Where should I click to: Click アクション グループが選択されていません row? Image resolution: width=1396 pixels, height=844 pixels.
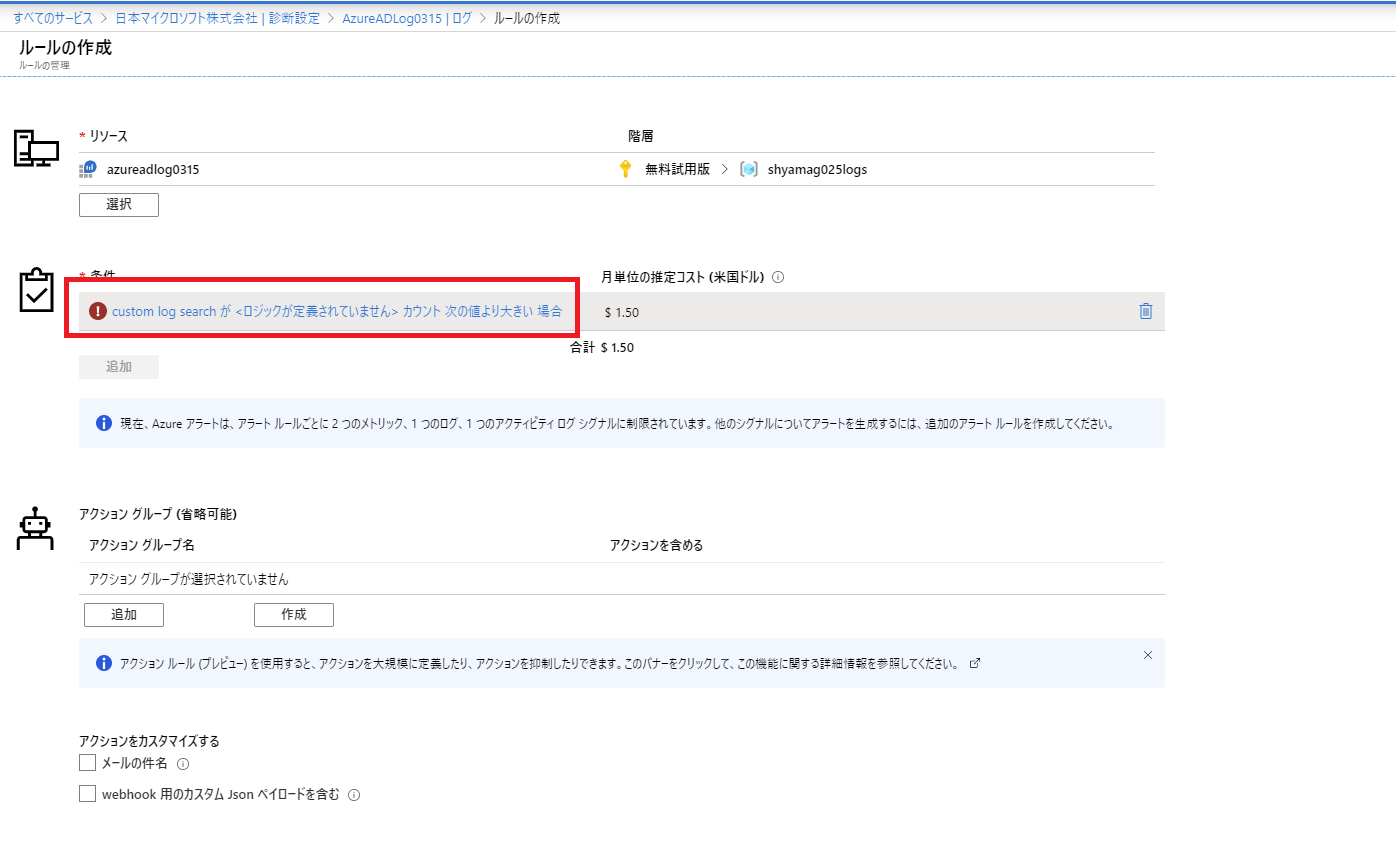(x=622, y=579)
